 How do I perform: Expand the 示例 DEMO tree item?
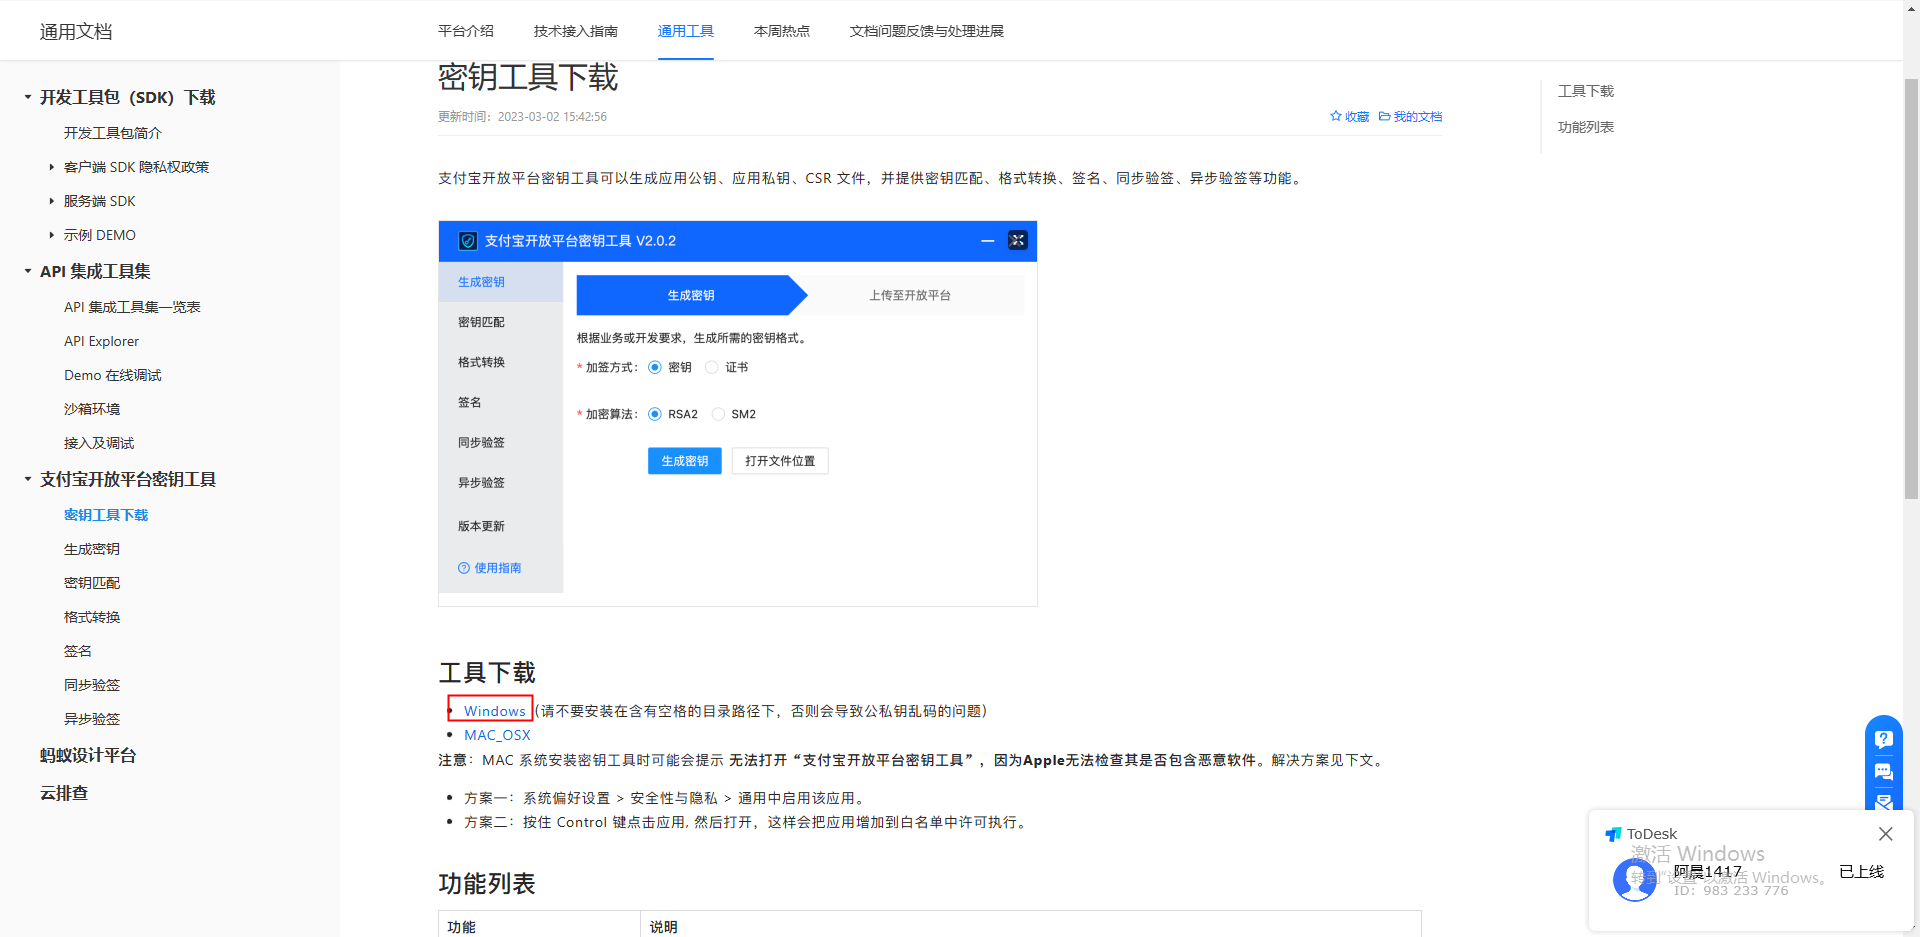[53, 234]
